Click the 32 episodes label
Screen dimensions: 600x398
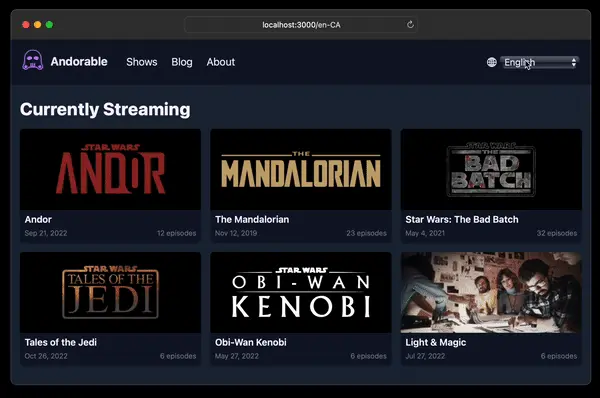click(557, 233)
